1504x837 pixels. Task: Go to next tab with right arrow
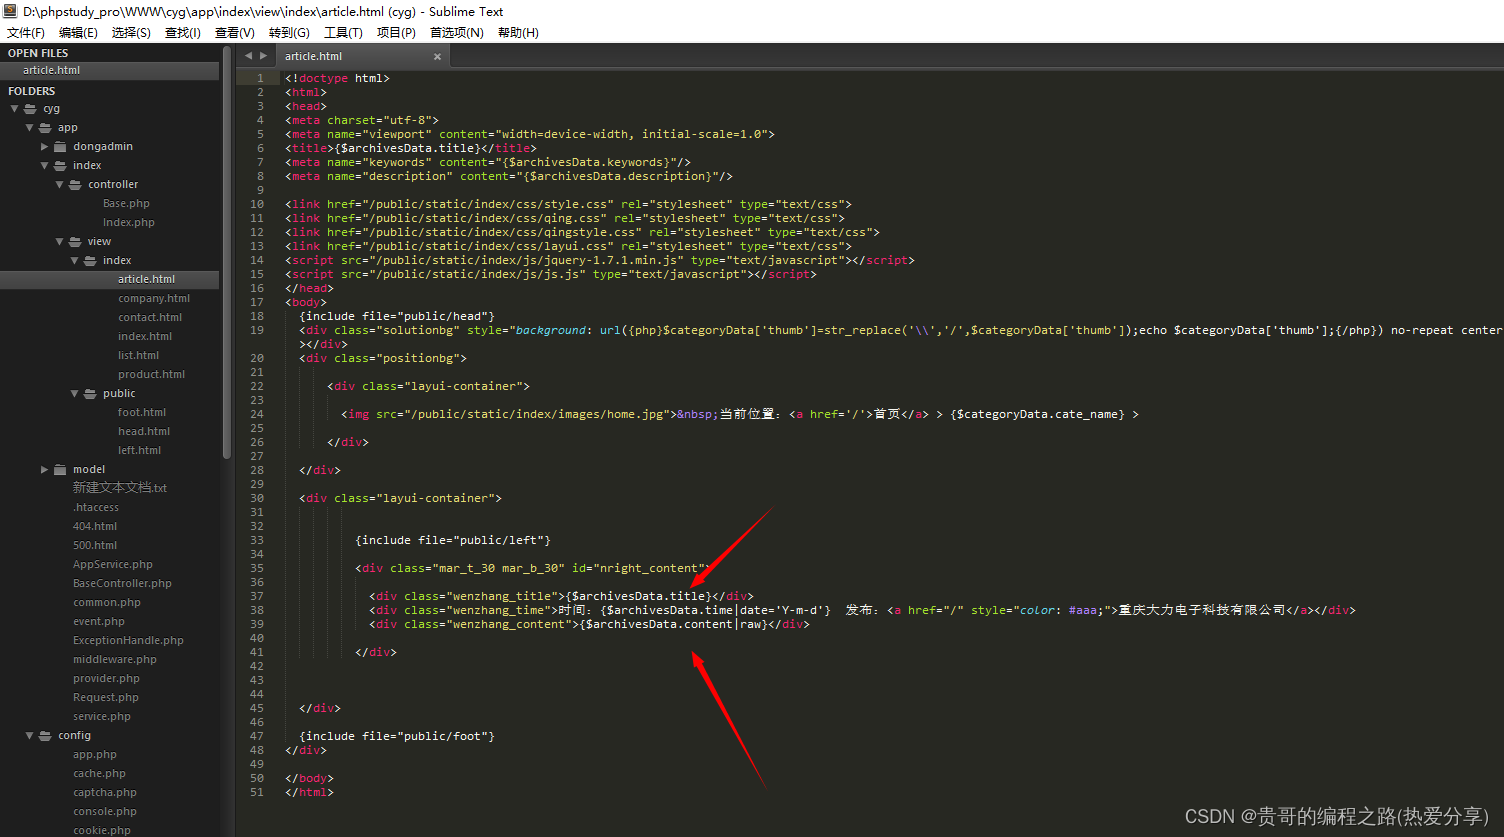coord(263,56)
